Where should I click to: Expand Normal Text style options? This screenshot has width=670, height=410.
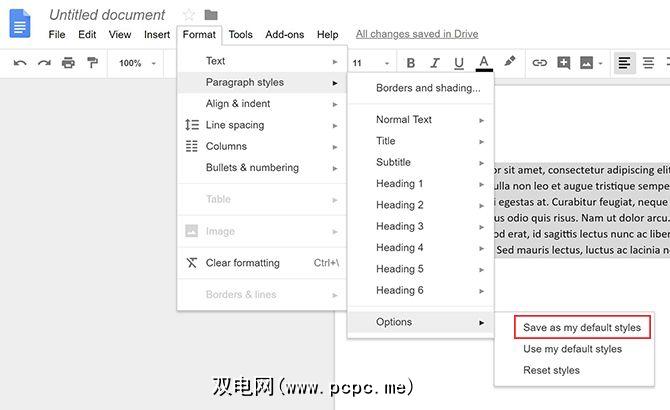click(x=421, y=120)
